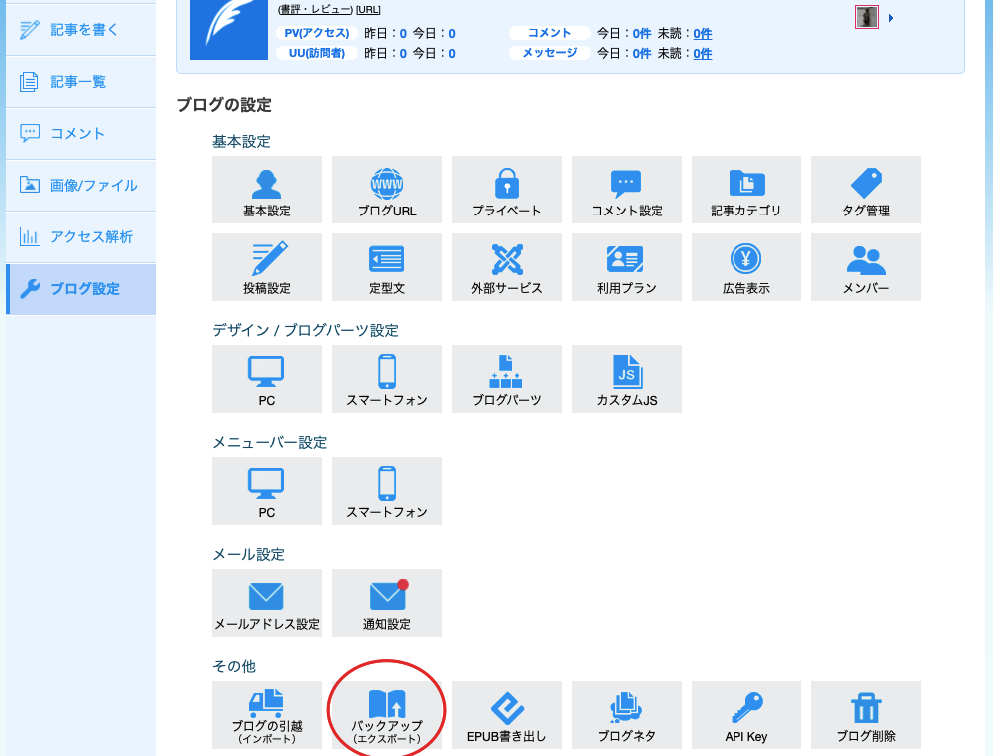
Task: Open the EPUB書き出し tile
Action: (x=507, y=715)
